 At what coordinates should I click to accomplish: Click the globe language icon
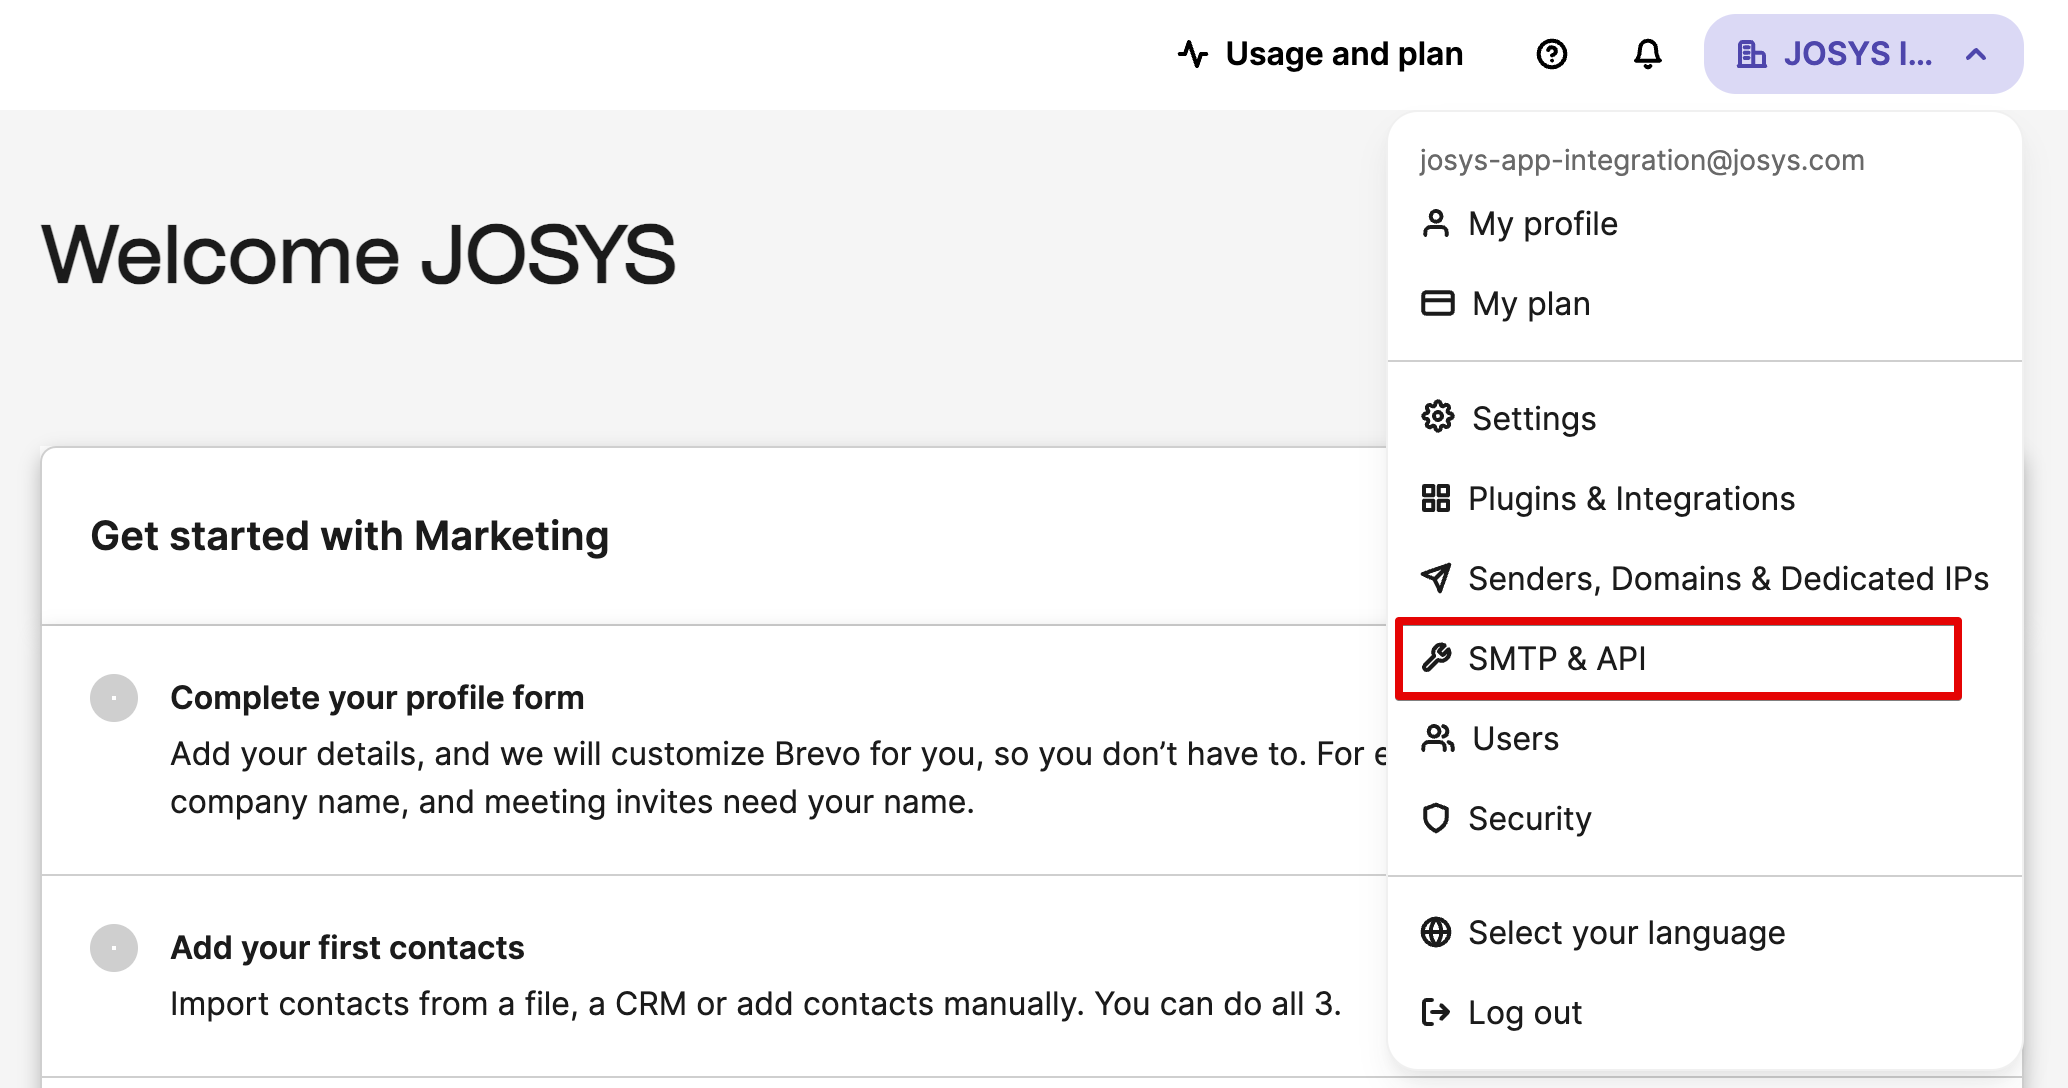(x=1436, y=932)
